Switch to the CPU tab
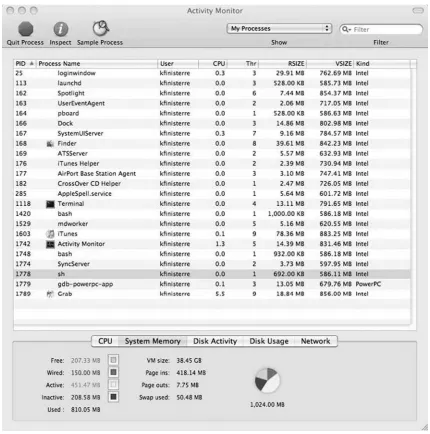The image size is (430, 434). point(105,341)
